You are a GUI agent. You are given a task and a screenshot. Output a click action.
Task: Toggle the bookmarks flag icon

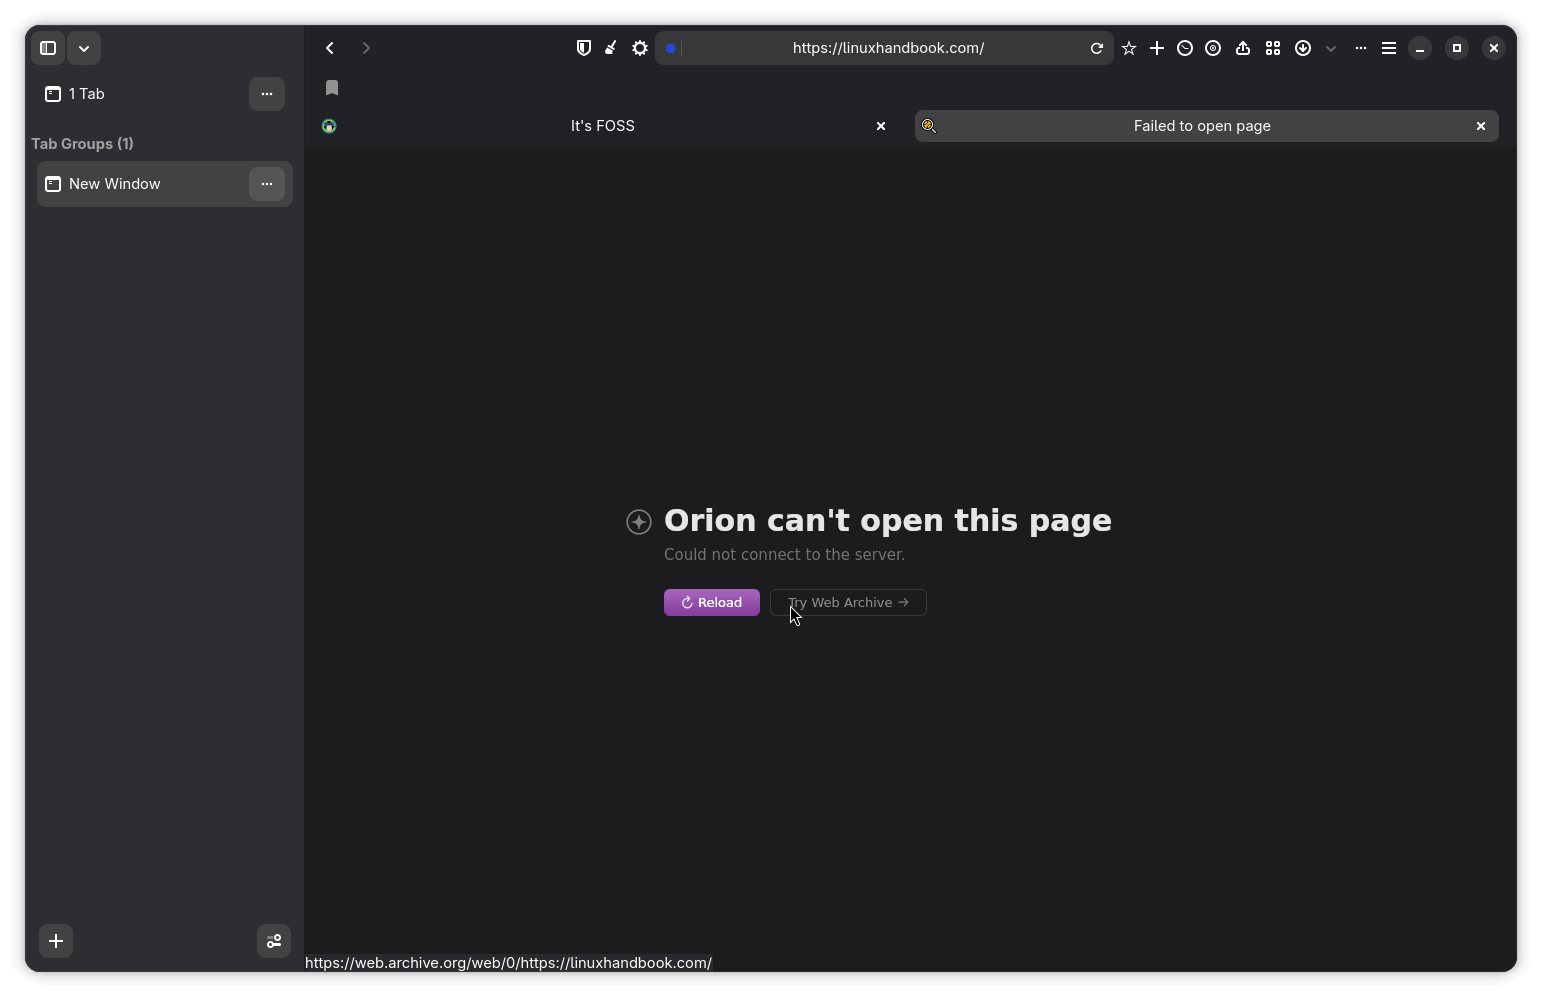[331, 89]
